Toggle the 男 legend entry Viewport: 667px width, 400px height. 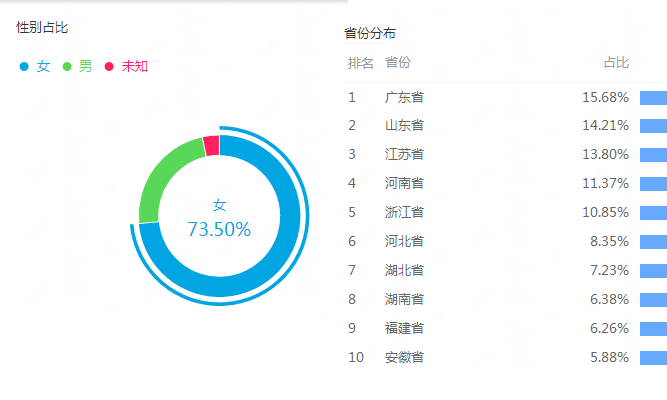78,66
